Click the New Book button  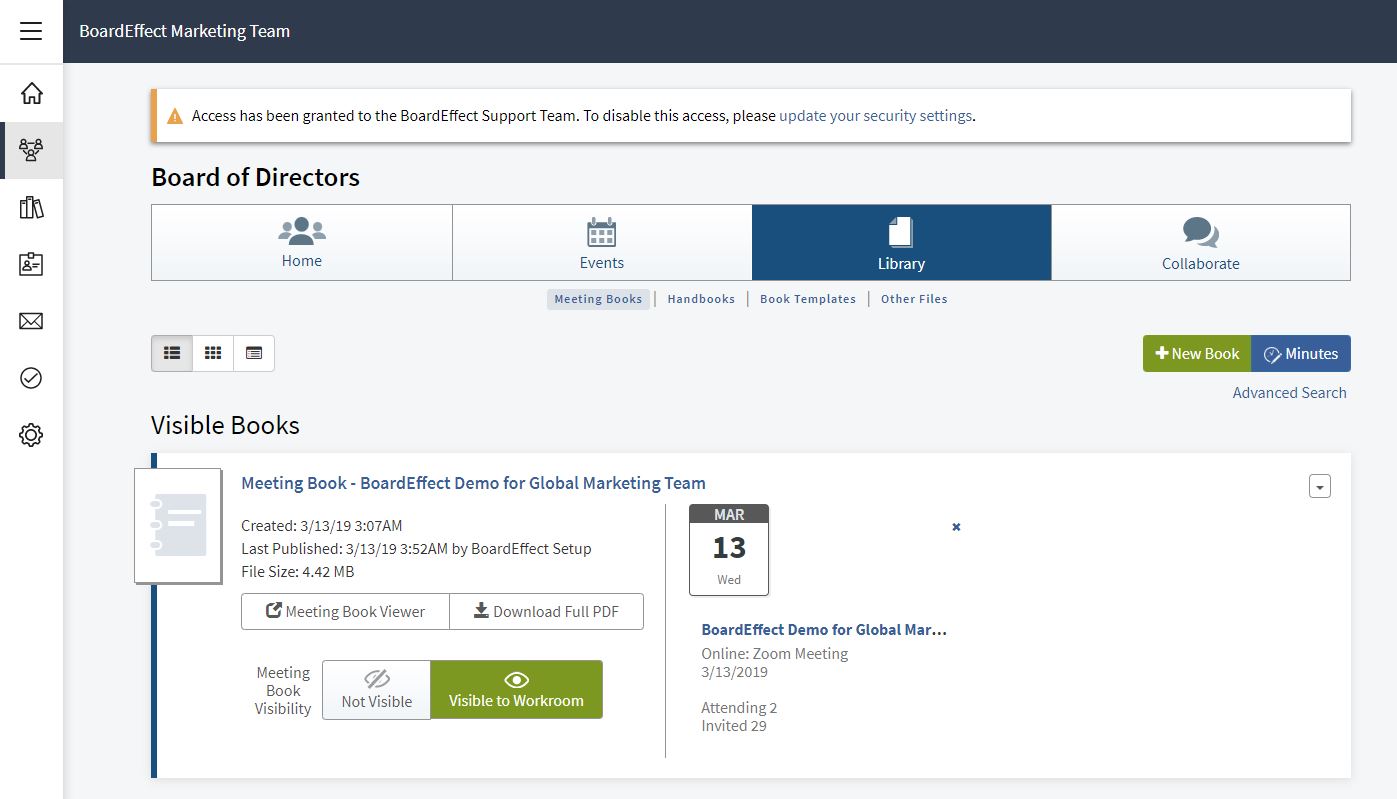coord(1196,353)
